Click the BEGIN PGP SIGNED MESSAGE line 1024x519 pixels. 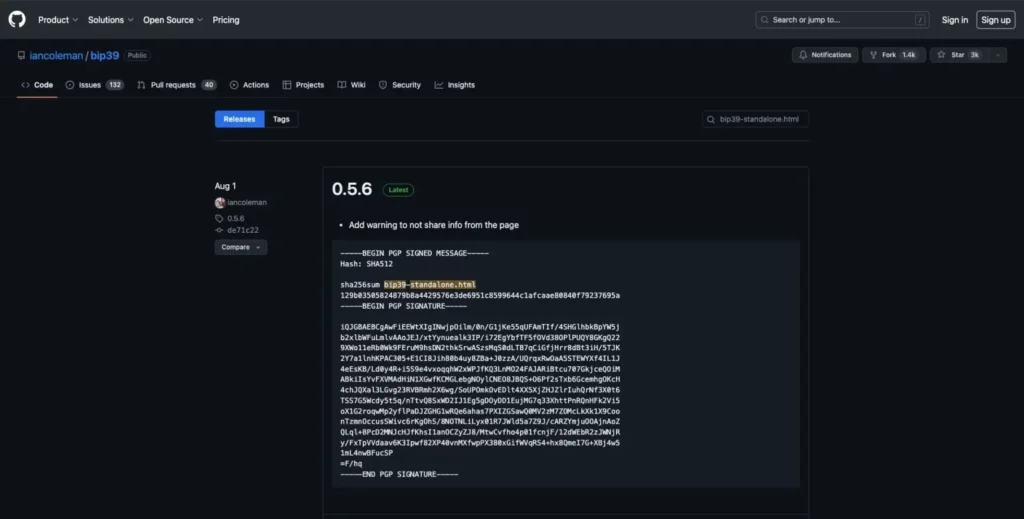(414, 253)
